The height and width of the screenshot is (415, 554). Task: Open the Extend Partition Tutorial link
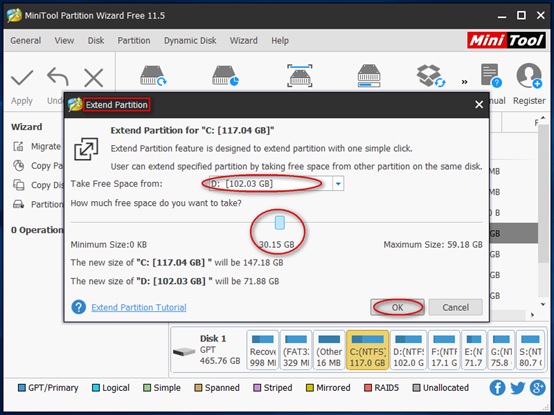coord(139,307)
